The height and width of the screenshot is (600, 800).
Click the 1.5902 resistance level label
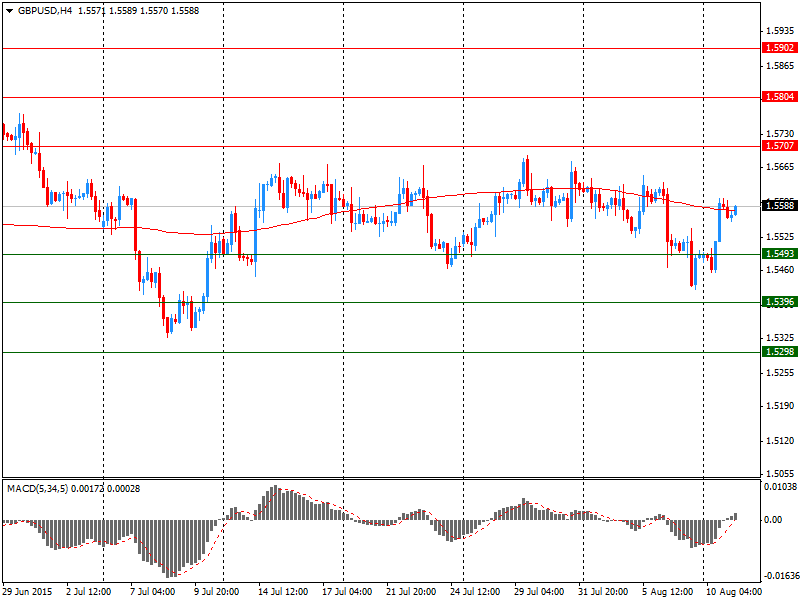pyautogui.click(x=780, y=48)
